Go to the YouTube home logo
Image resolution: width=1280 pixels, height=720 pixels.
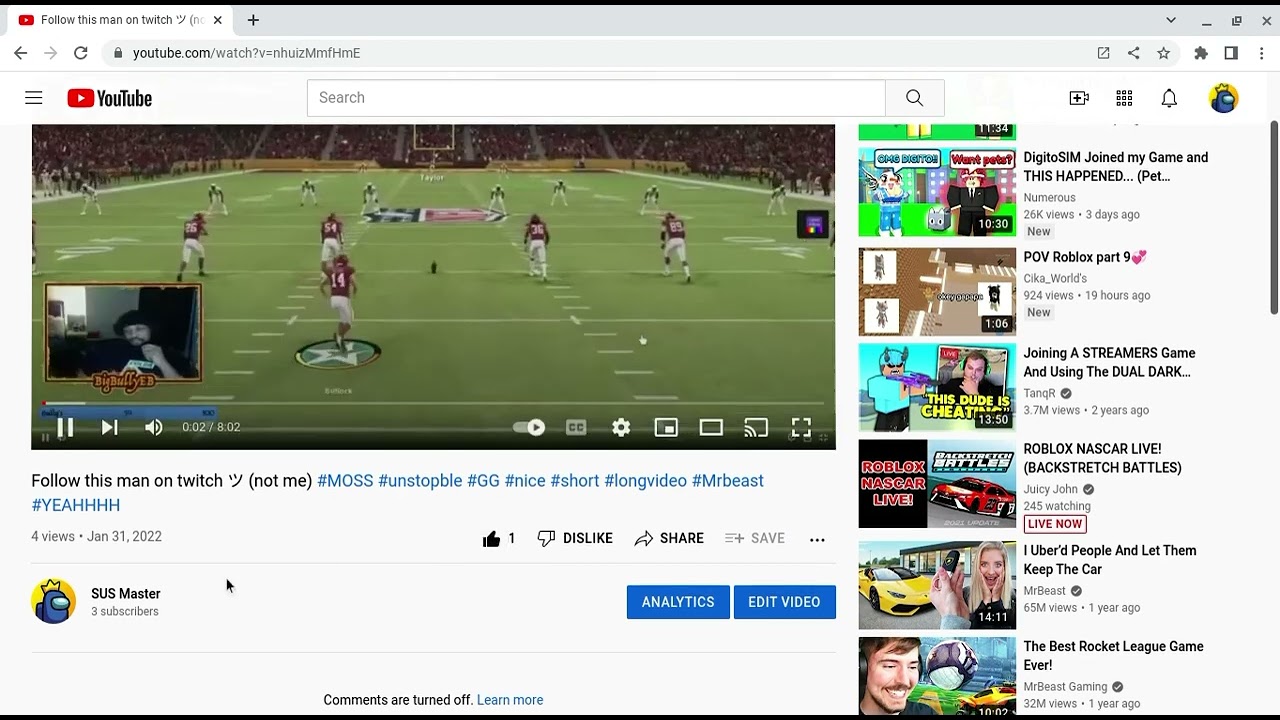110,98
